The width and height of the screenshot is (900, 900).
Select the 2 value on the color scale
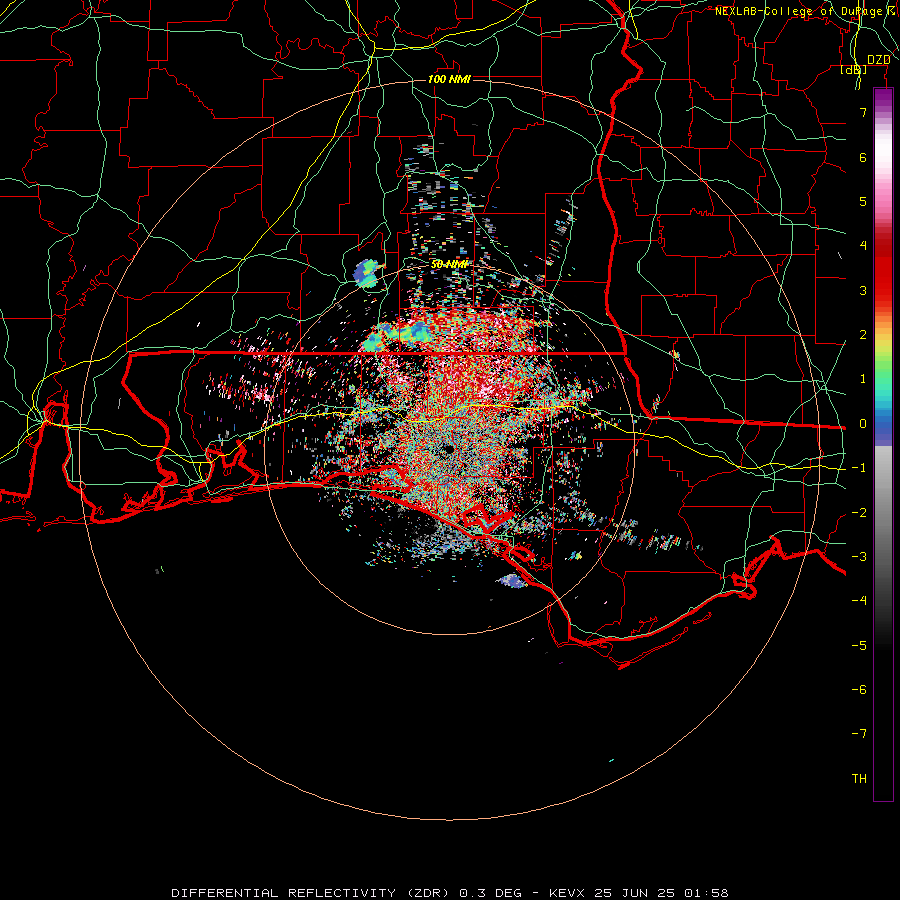(863, 335)
